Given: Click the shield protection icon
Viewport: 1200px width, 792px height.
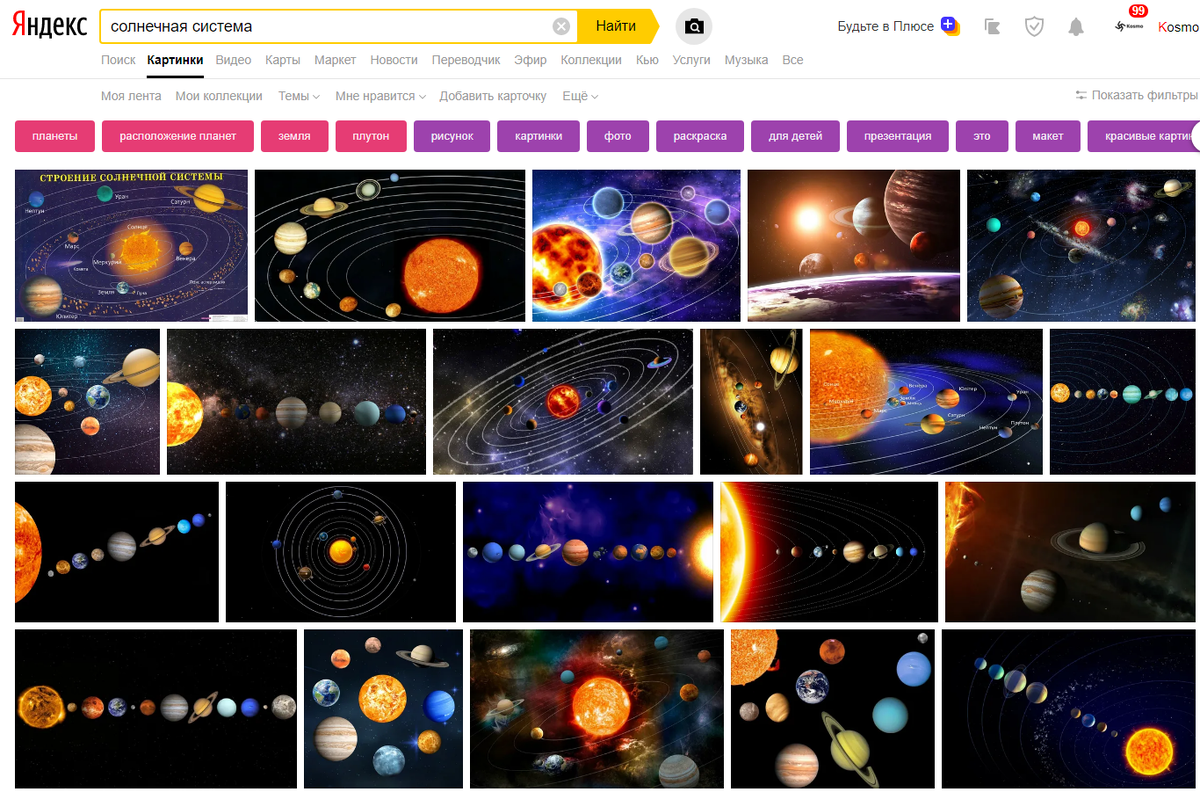Looking at the screenshot, I should coord(1034,27).
